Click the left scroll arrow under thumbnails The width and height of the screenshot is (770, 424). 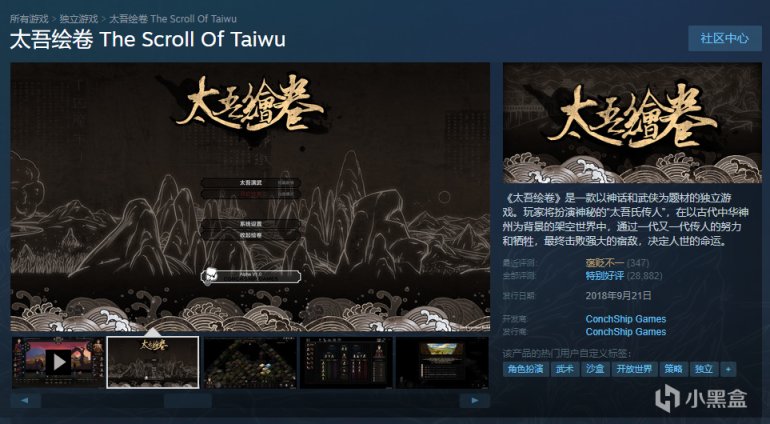point(25,400)
